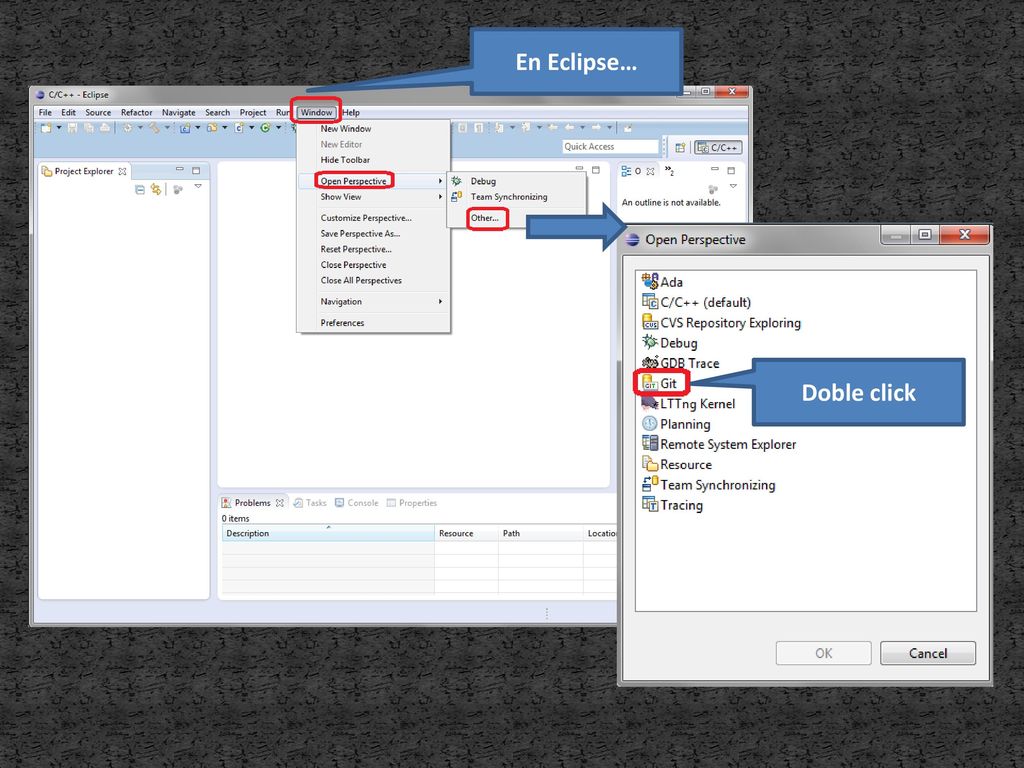Click the Resource perspective folder icon
Screen dimensions: 1024x768
650,464
